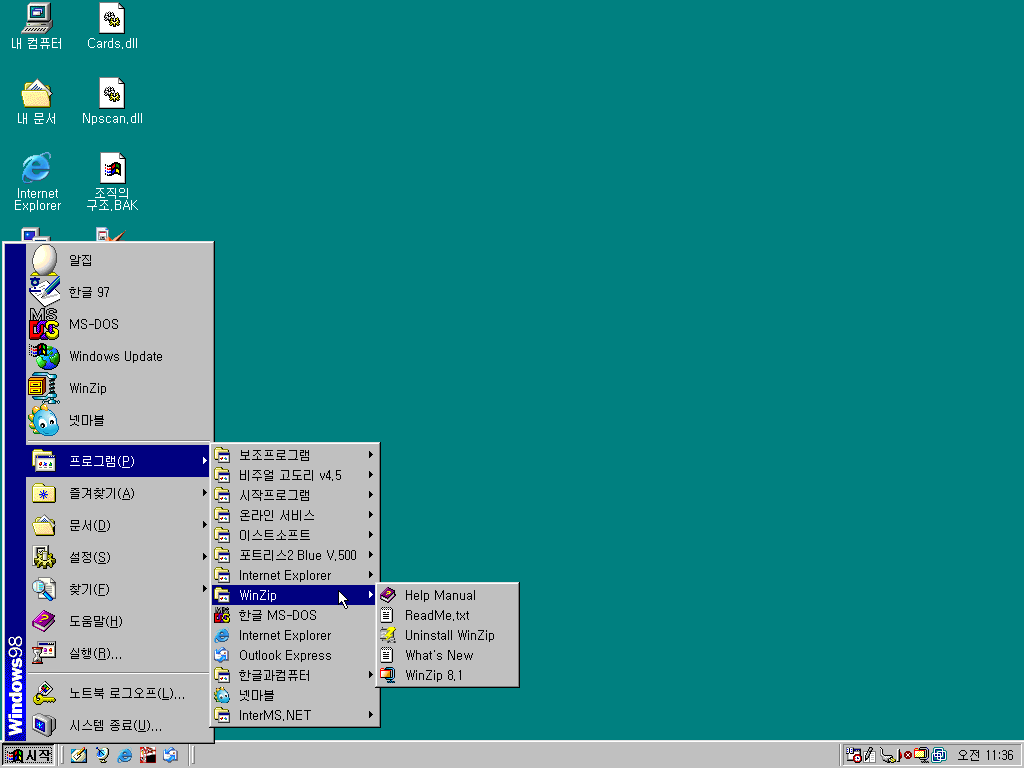Run Uninstall WinZip
Screen dimensions: 1024x768
pyautogui.click(x=447, y=635)
